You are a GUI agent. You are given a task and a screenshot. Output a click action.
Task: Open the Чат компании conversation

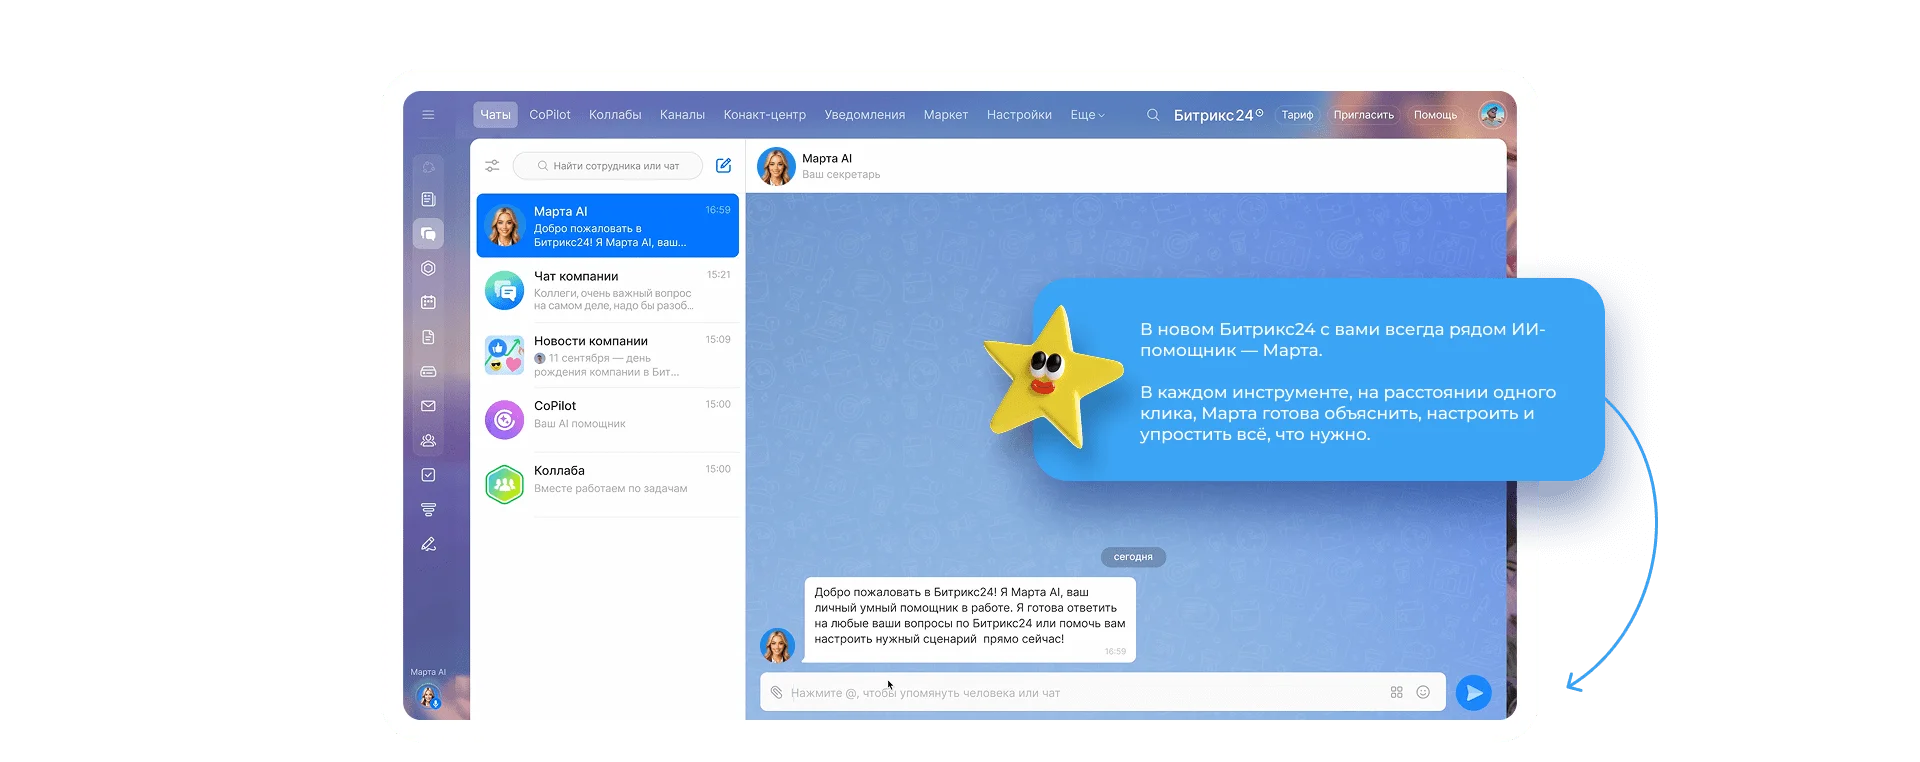608,291
